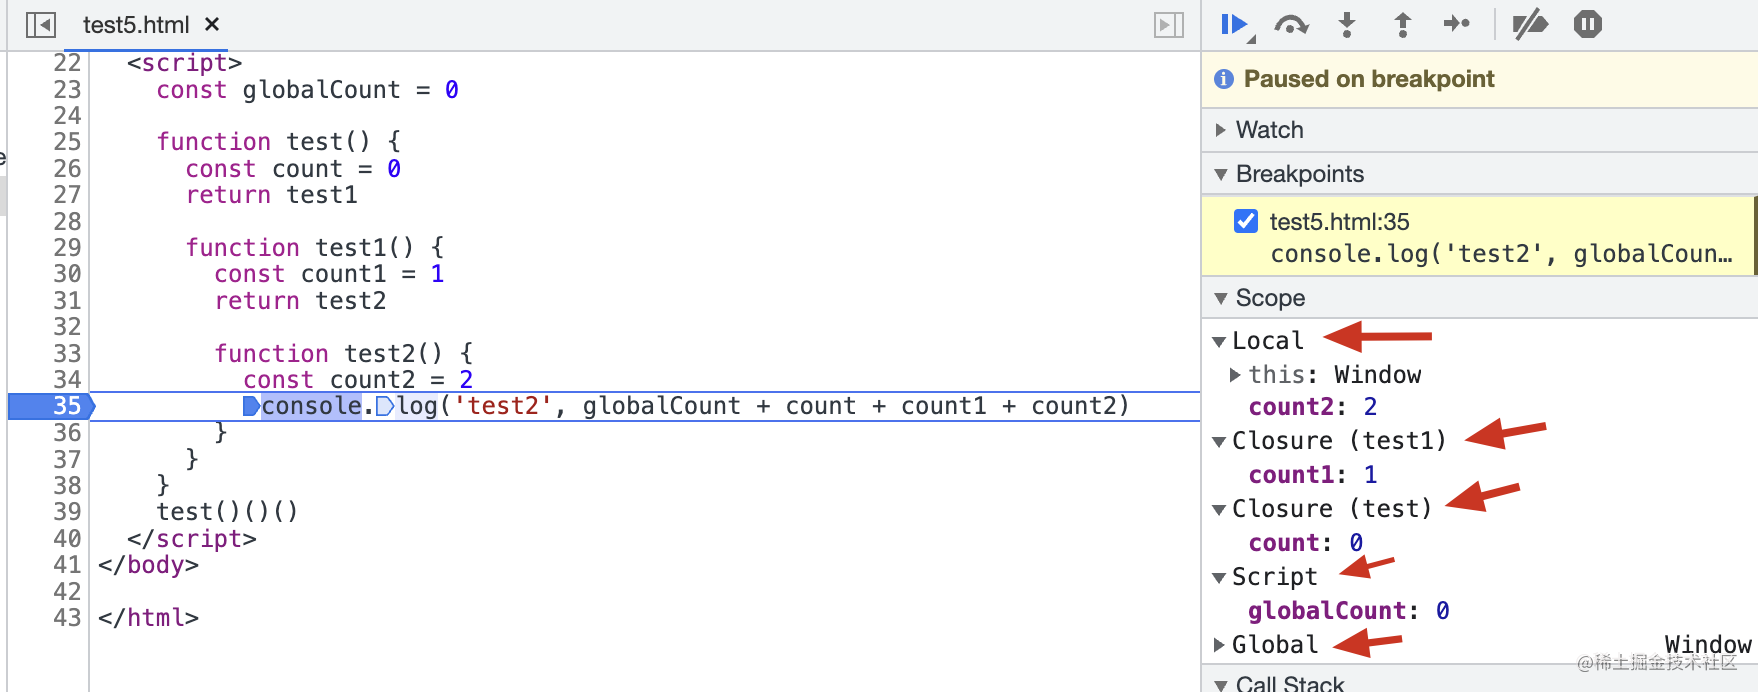Screen dimensions: 1758x692
Task: Click the Window value beside Global
Action: point(1708,645)
